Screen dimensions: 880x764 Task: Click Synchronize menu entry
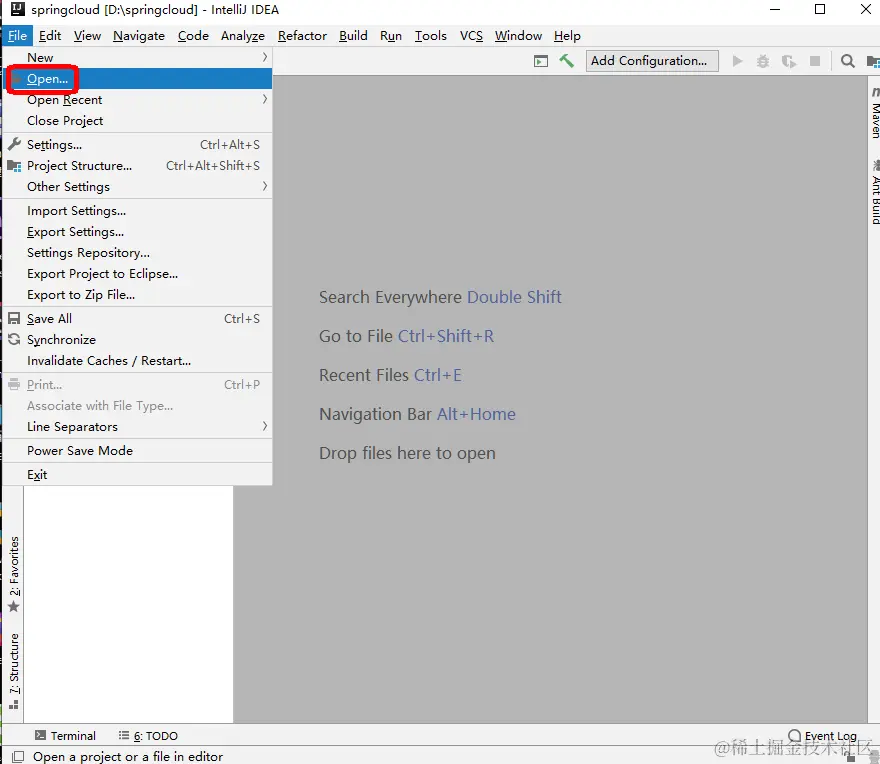tap(138, 340)
